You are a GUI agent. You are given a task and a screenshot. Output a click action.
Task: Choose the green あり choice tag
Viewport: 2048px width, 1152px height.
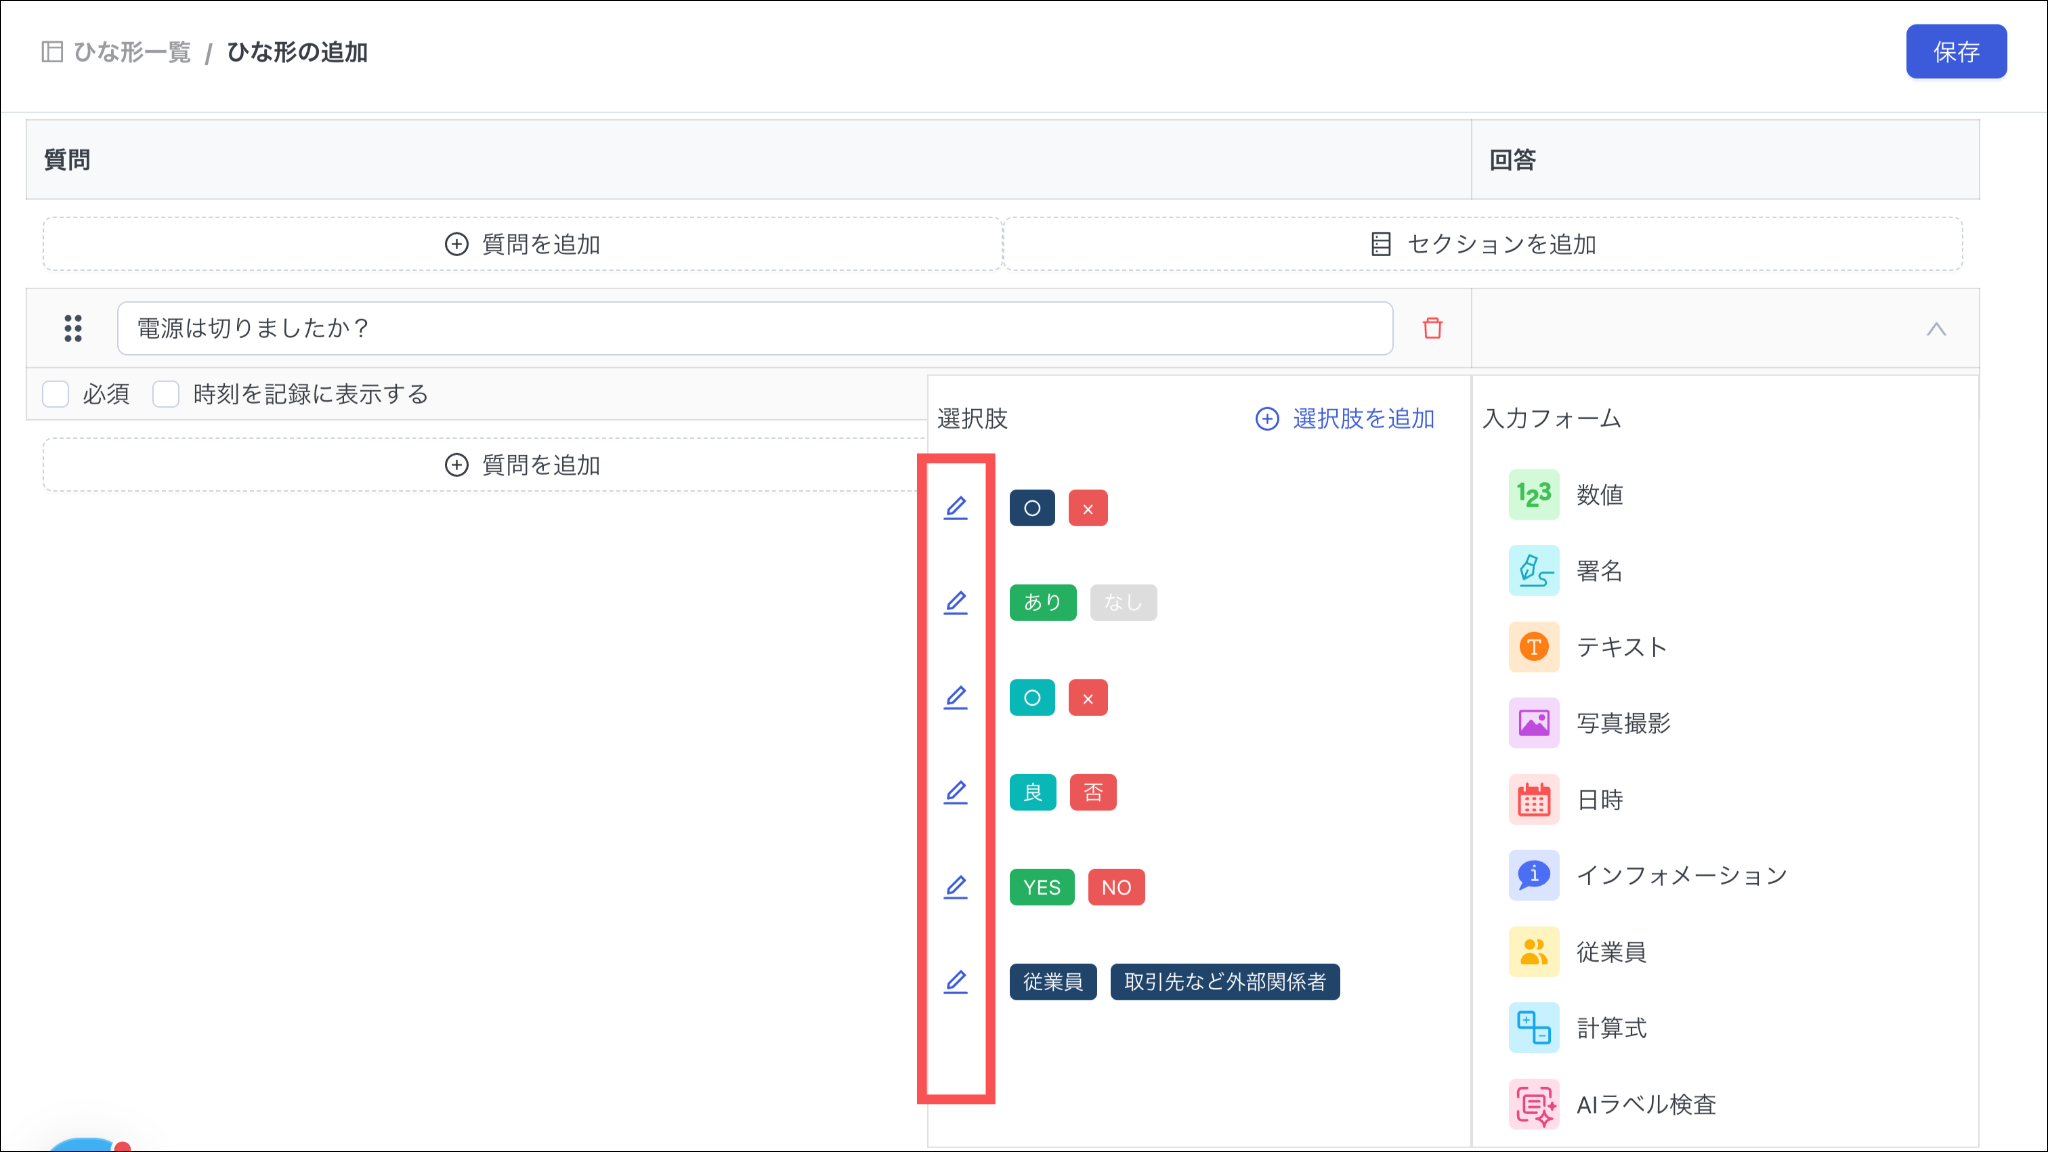(1042, 603)
